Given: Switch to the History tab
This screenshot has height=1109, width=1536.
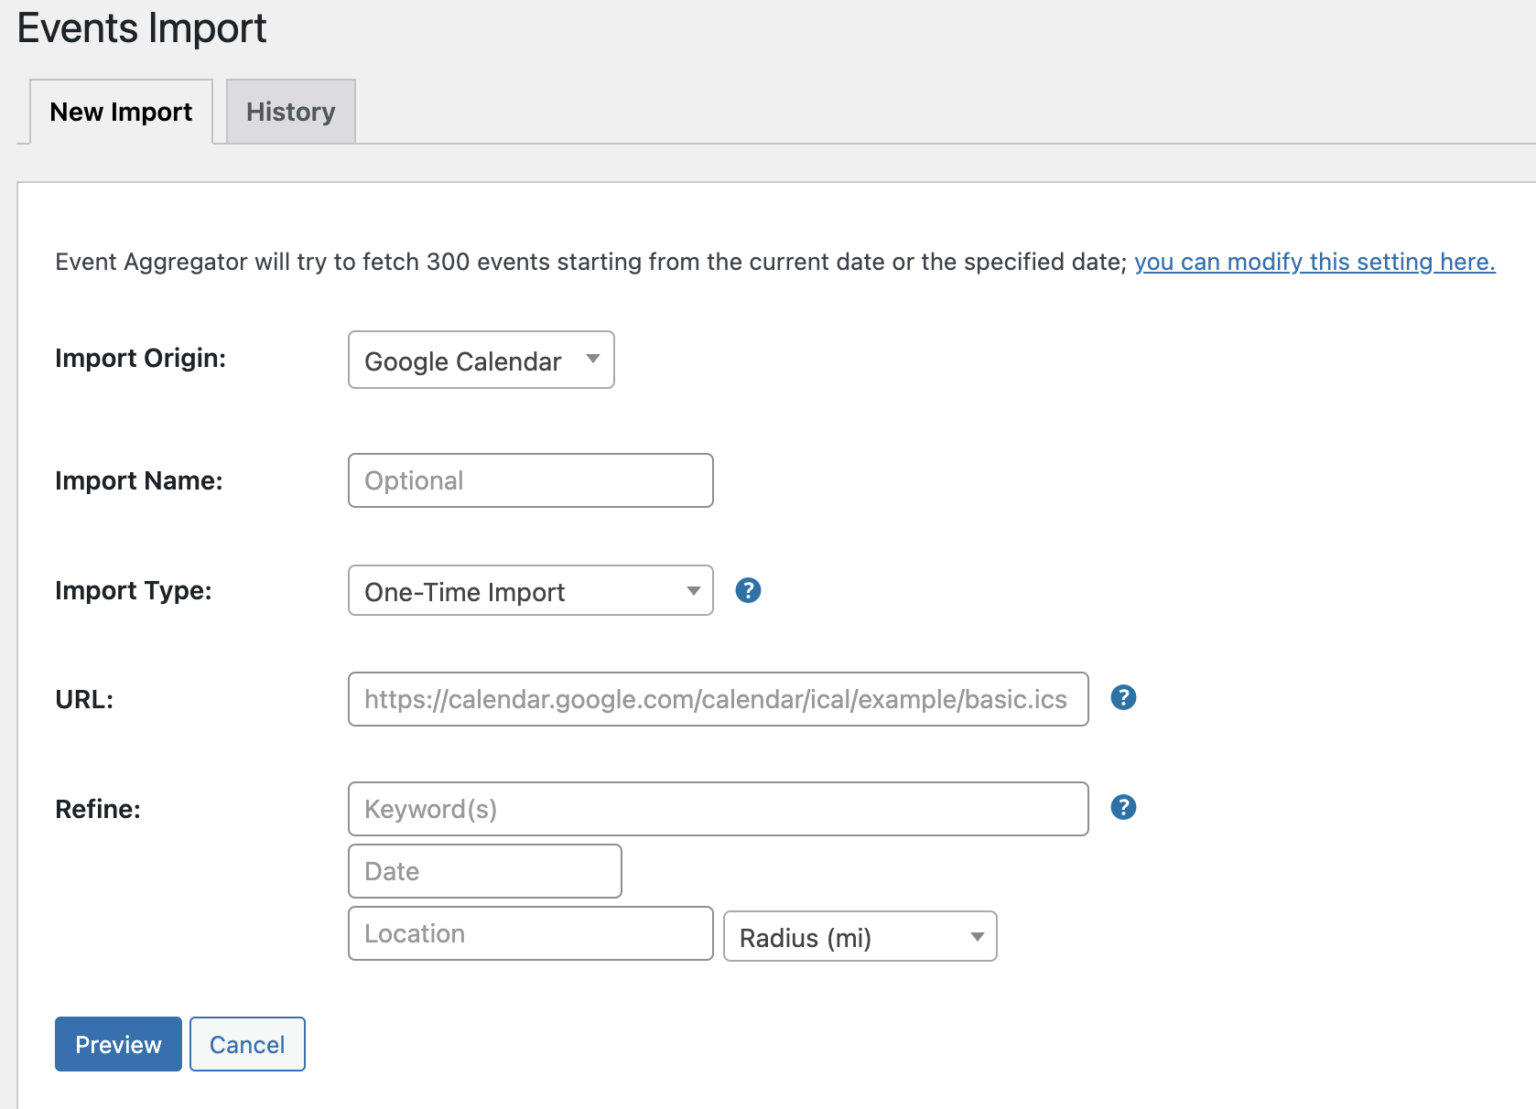Looking at the screenshot, I should [x=291, y=112].
